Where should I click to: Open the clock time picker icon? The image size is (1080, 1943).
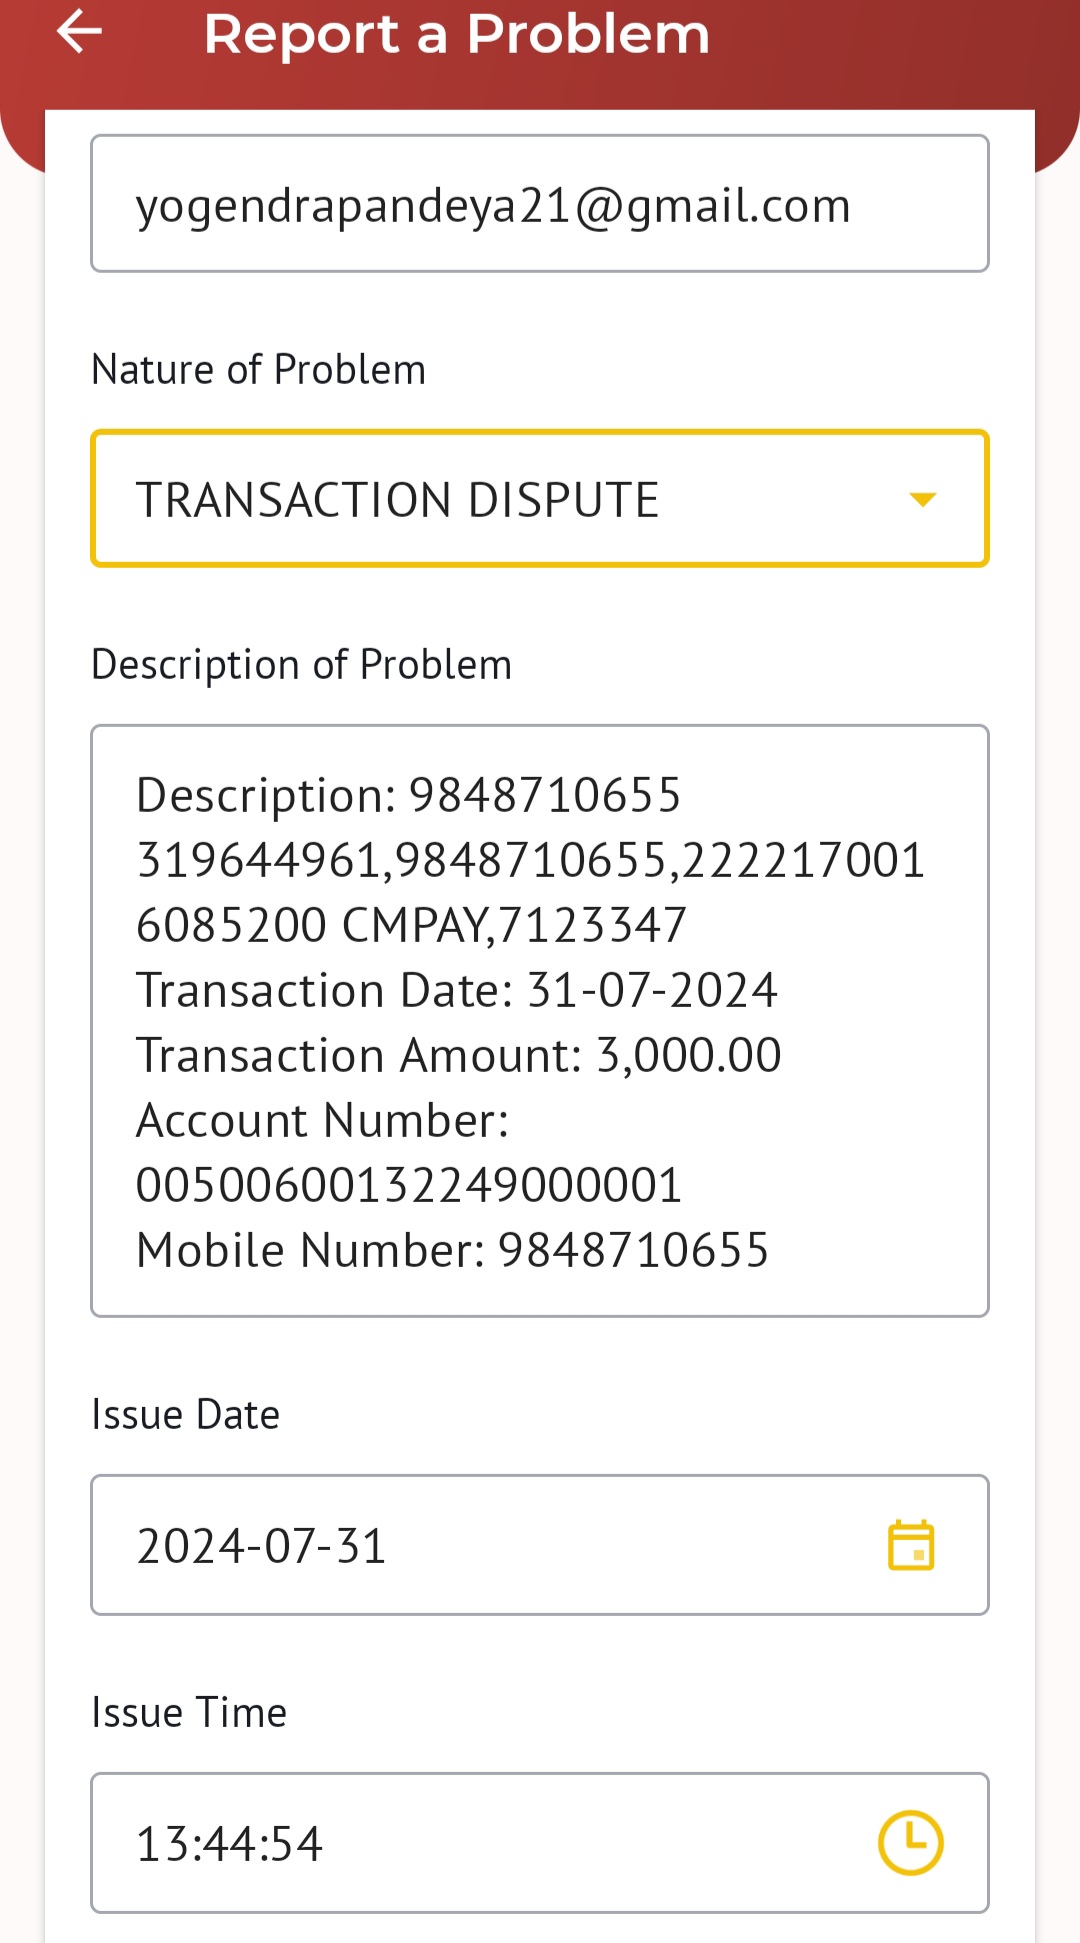[x=910, y=1843]
